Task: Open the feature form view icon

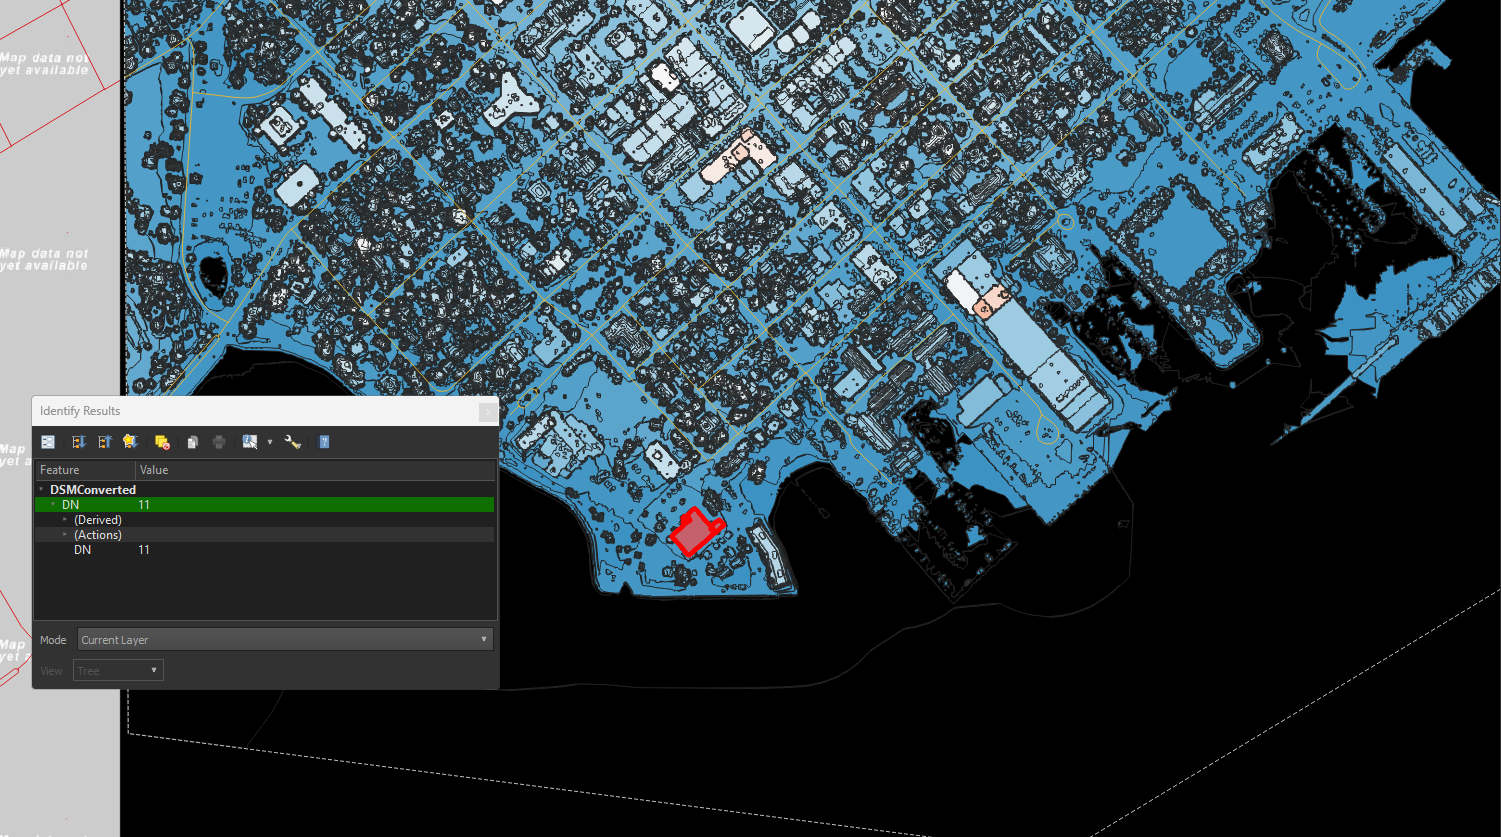Action: pos(48,442)
